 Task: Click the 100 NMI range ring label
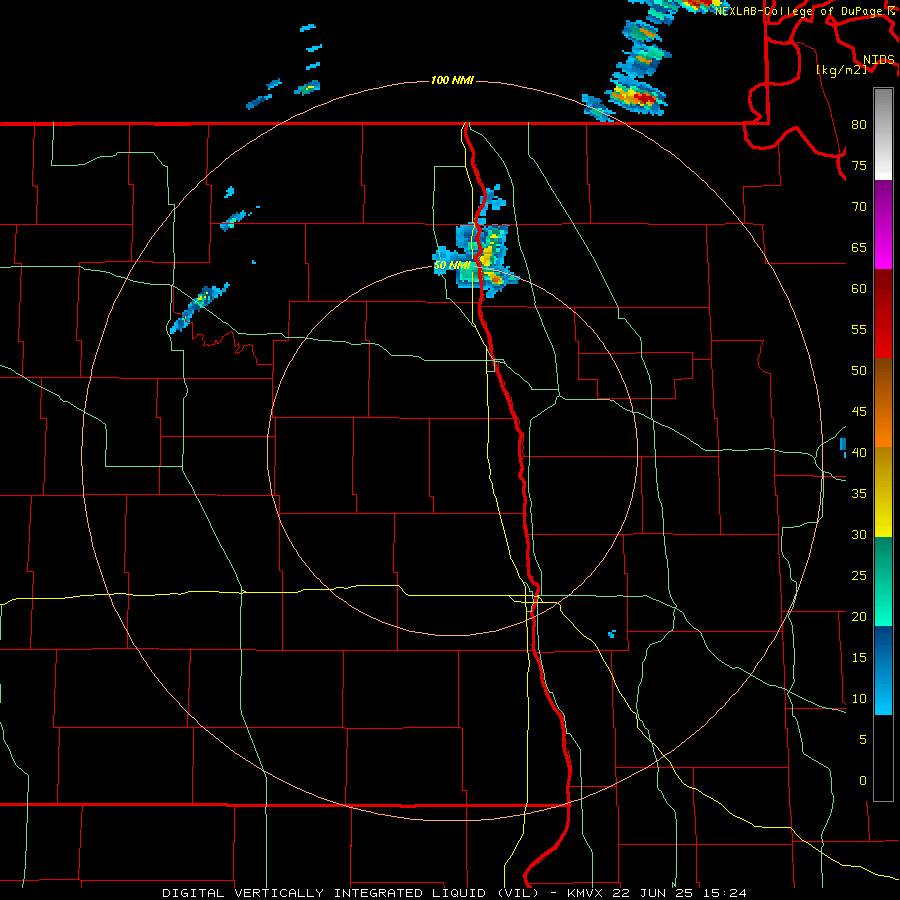tap(452, 80)
